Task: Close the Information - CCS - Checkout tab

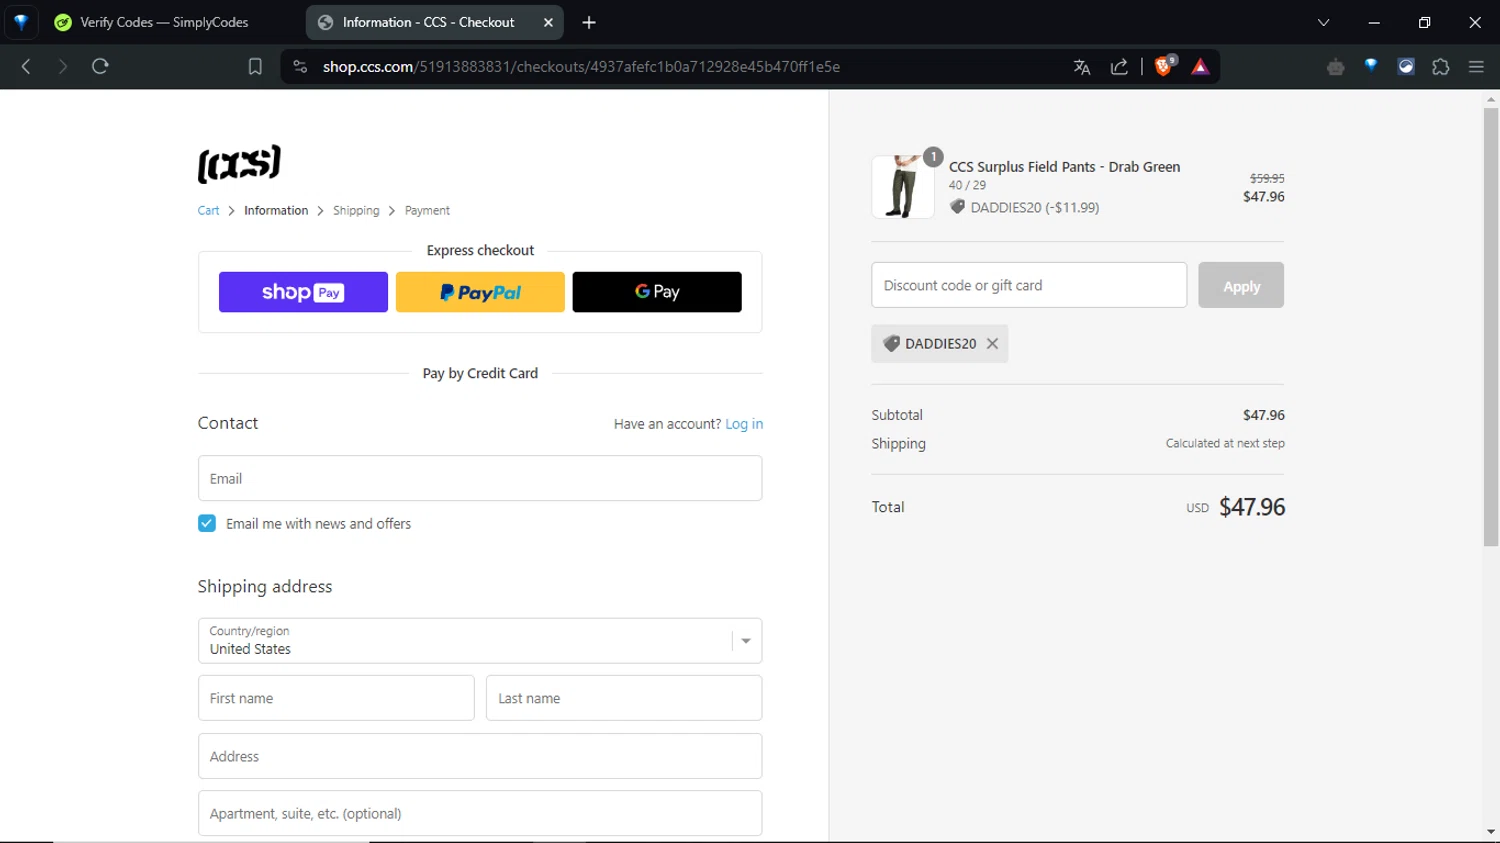Action: click(x=548, y=22)
